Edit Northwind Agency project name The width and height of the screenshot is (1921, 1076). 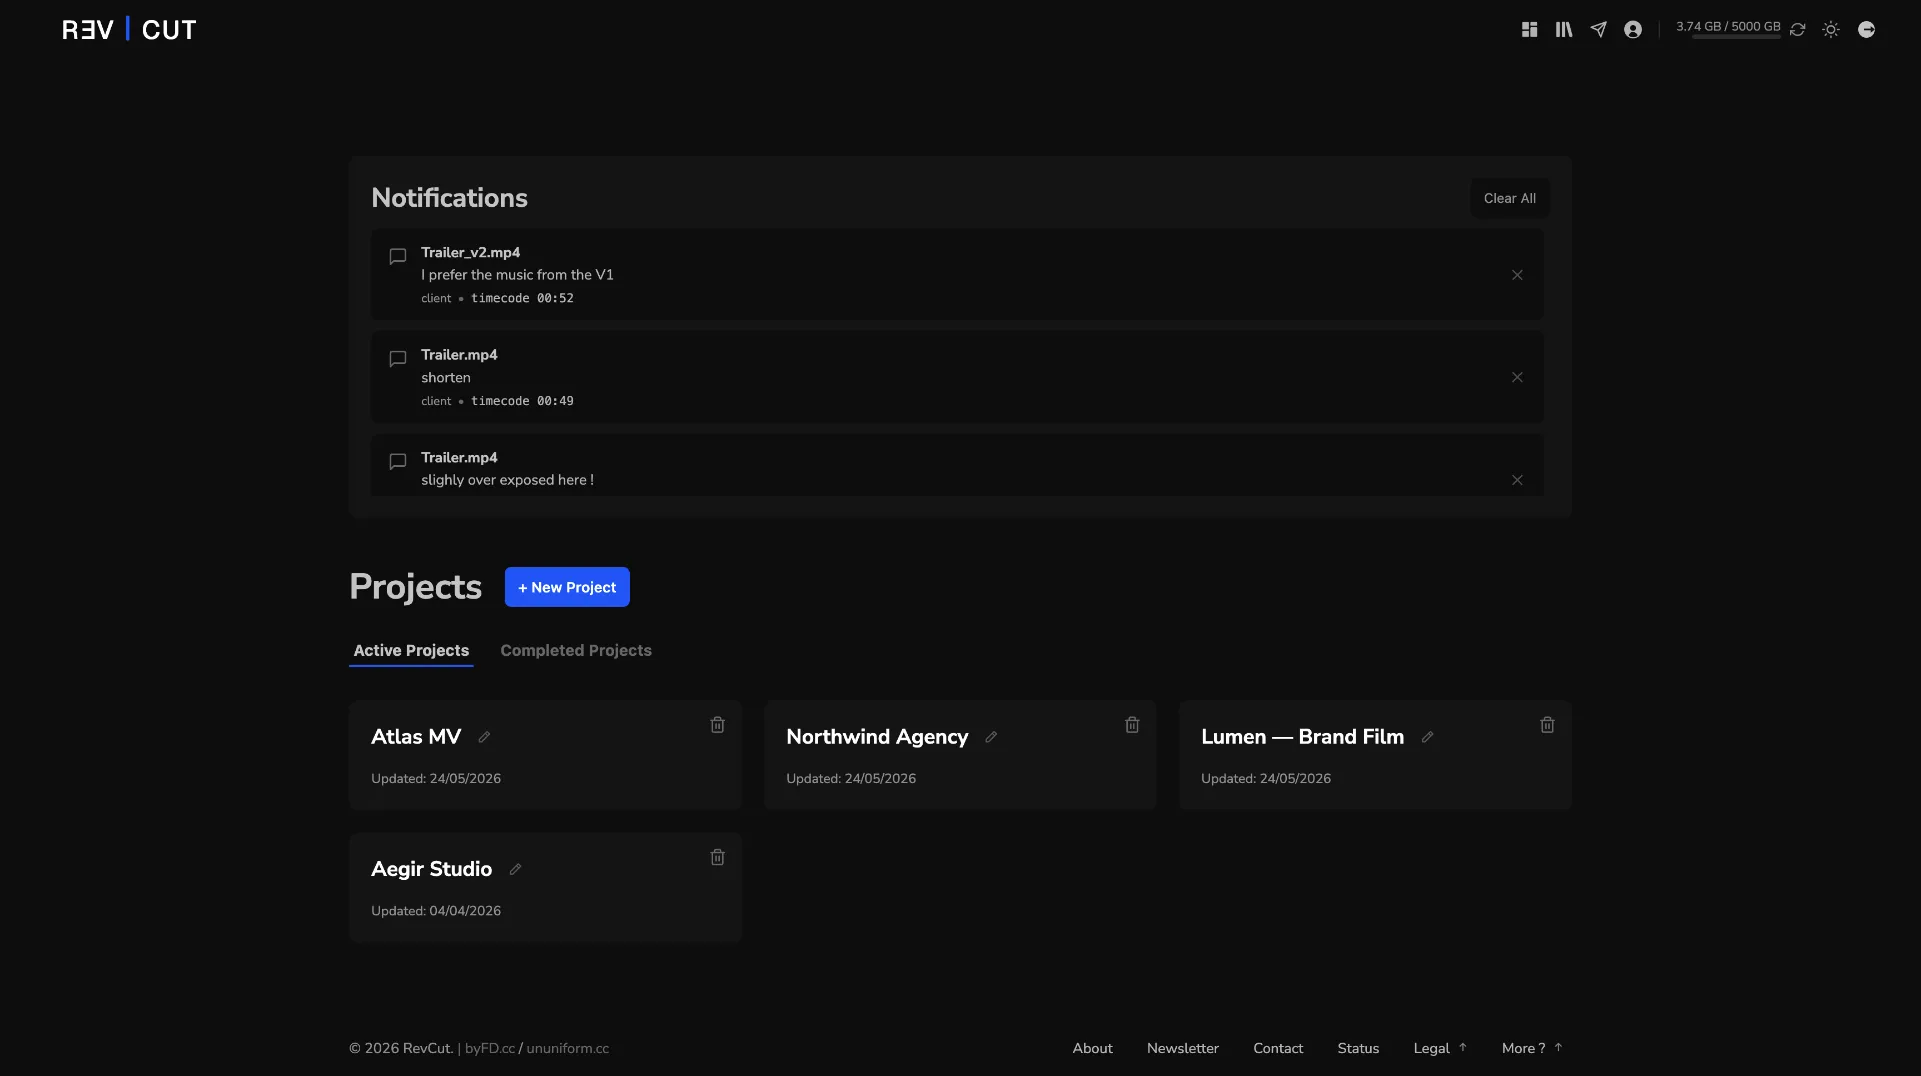click(991, 737)
